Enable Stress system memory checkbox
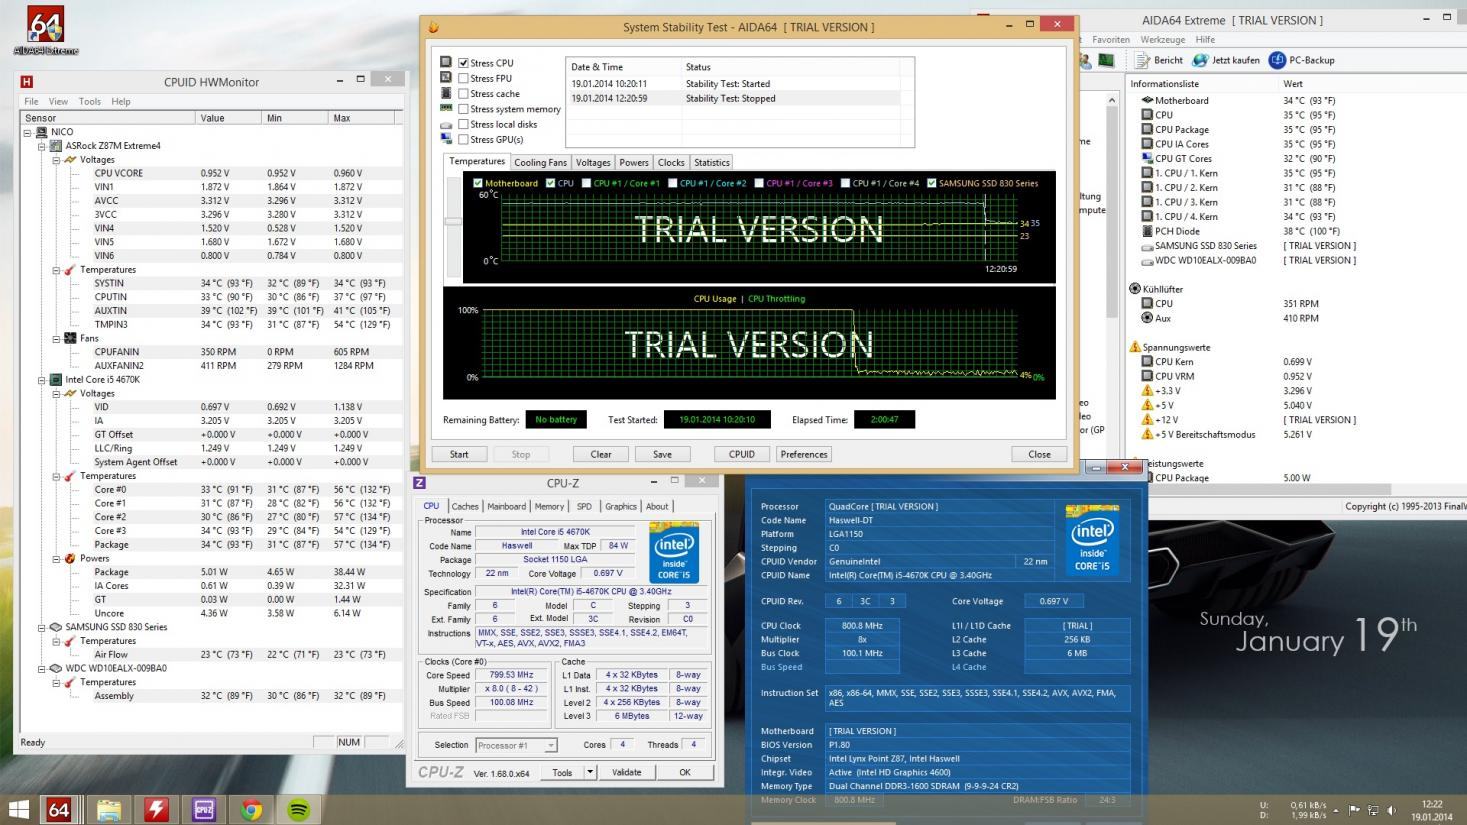This screenshot has height=825, width=1467. (463, 109)
